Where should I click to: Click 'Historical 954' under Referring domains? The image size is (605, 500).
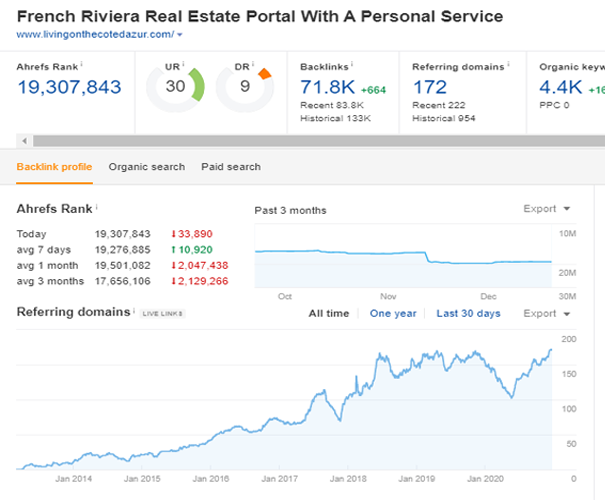[x=444, y=118]
